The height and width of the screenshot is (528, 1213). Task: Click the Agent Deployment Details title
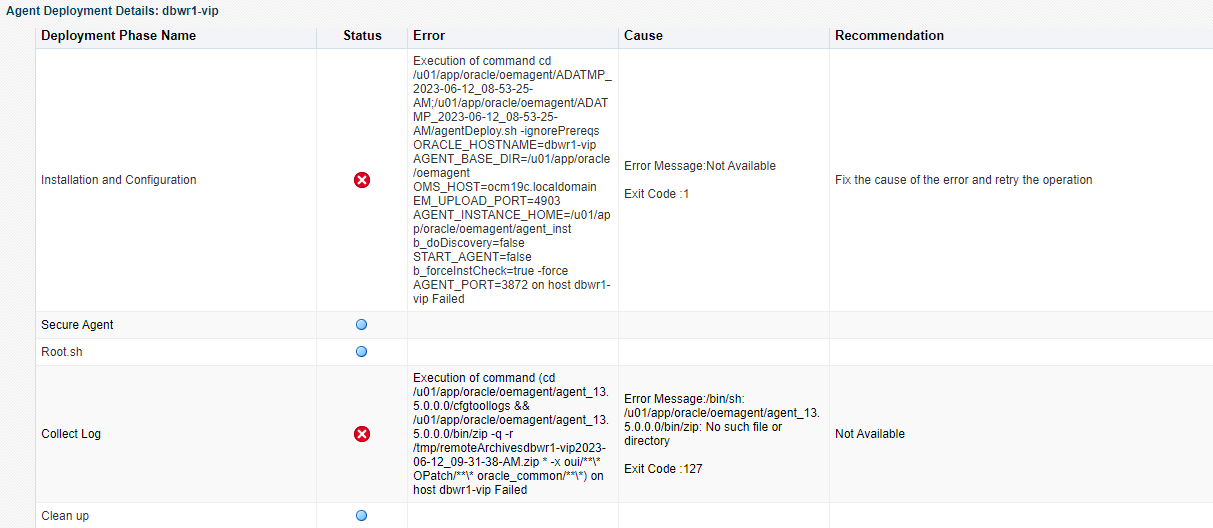[x=113, y=9]
